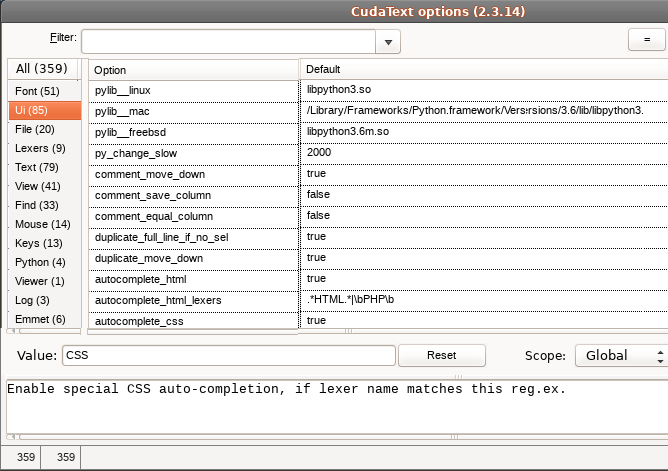
Task: Select the Text (79) category
Action: [44, 167]
